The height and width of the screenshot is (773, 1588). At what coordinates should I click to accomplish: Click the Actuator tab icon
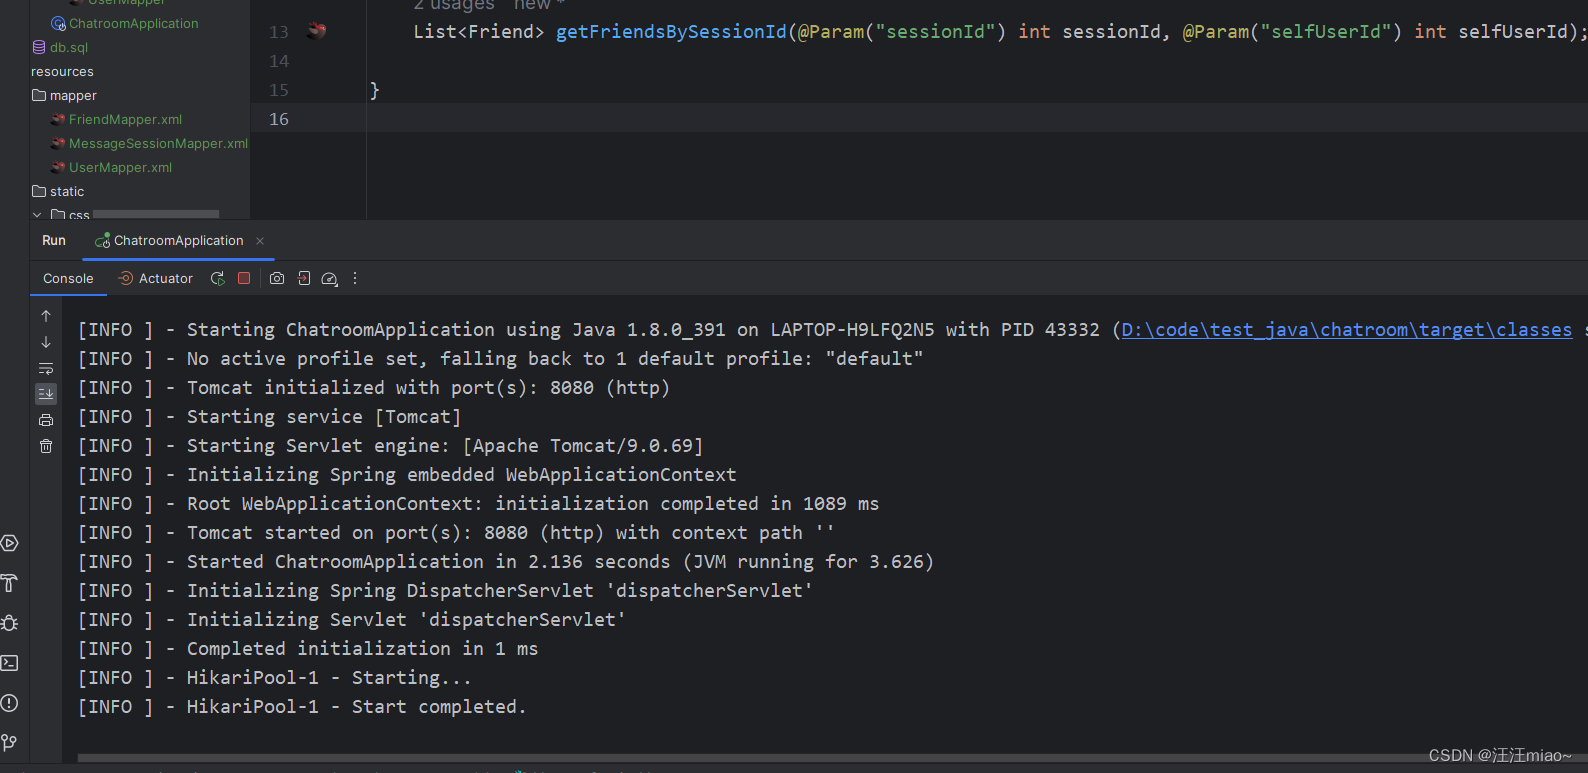pyautogui.click(x=126, y=279)
